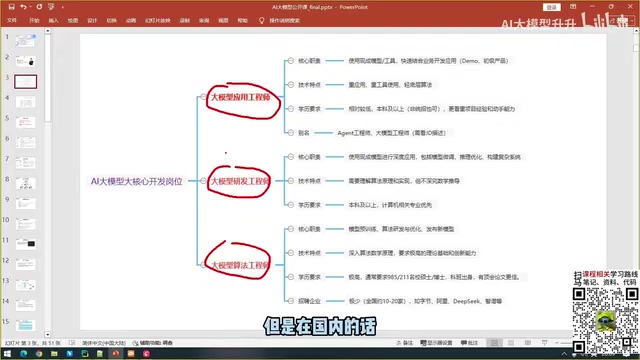This screenshot has height=360, width=640.
Task: Open the 视图 ribbon tab
Action: click(x=223, y=20)
